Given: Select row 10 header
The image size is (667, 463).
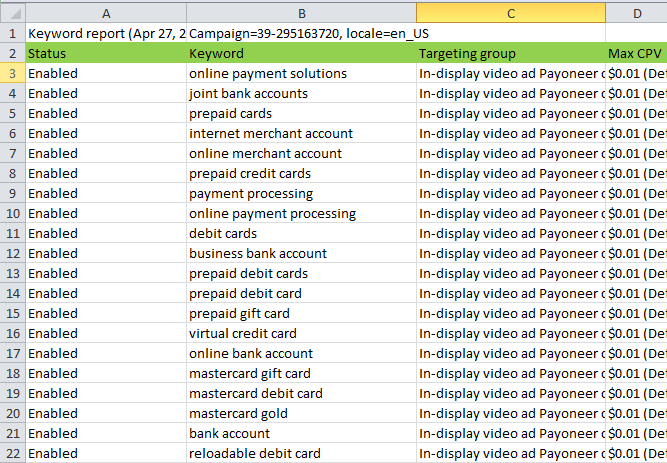Looking at the screenshot, I should [x=13, y=213].
